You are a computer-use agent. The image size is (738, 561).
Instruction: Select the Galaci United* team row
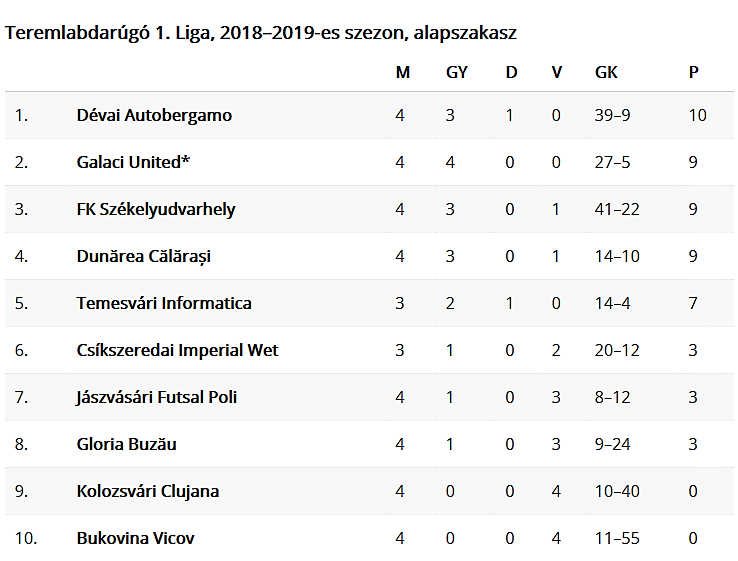369,162
